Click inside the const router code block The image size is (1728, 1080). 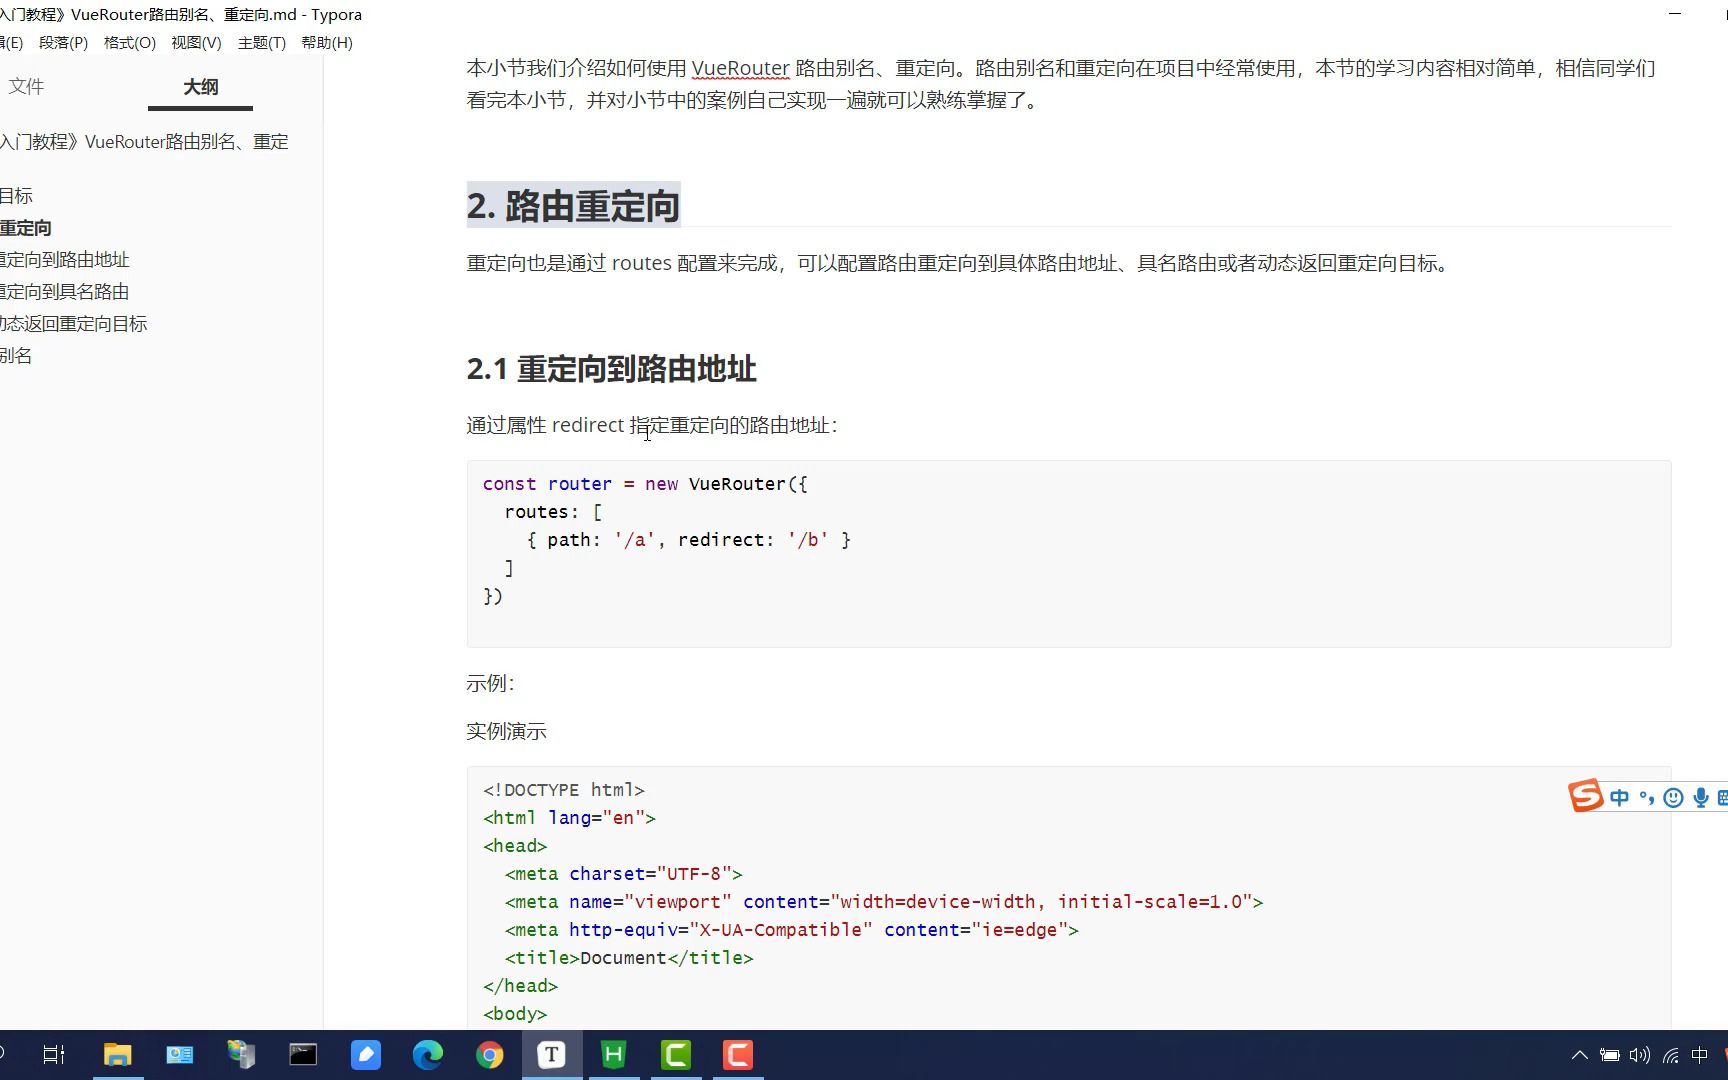1069,554
